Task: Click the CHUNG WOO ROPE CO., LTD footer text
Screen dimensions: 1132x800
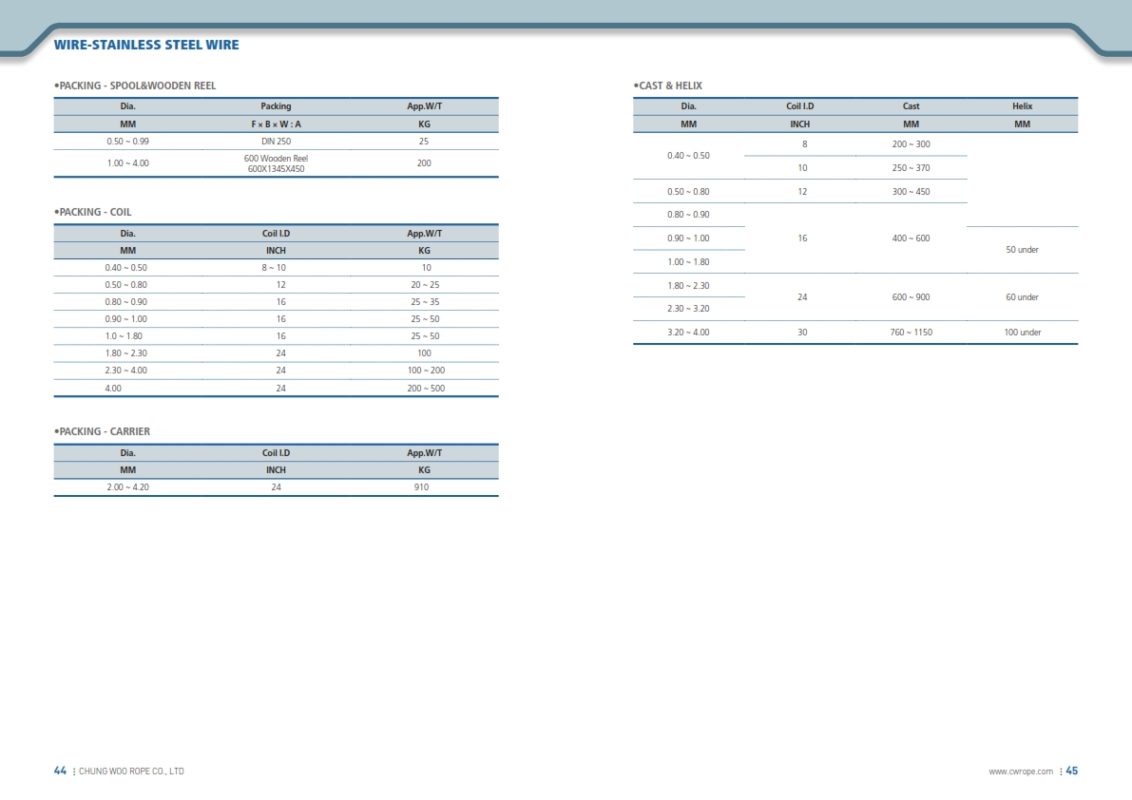Action: point(131,771)
